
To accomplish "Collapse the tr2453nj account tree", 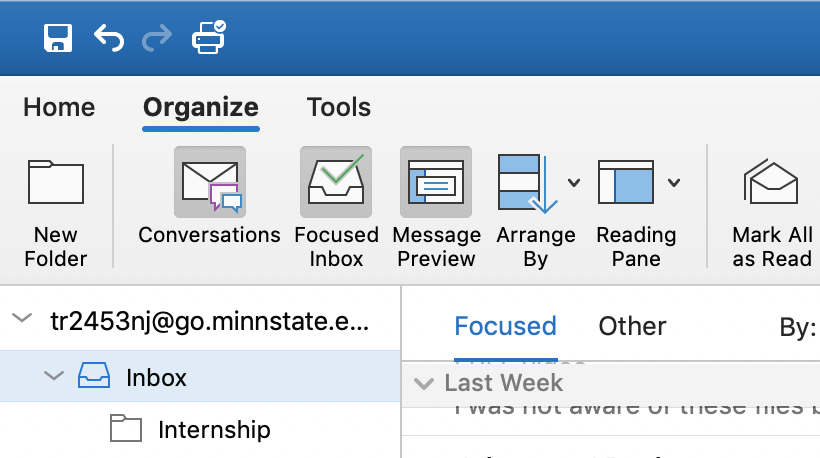I will pos(22,319).
